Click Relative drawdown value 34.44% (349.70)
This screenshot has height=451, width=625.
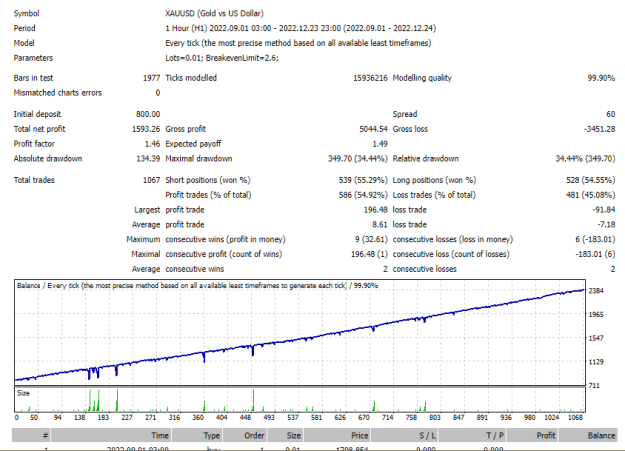(x=585, y=159)
